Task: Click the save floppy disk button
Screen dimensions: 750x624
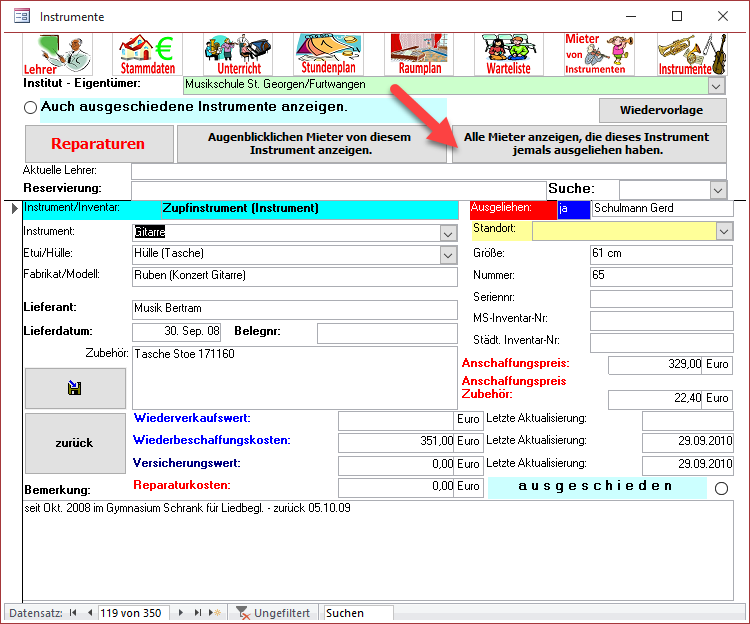Action: click(75, 388)
